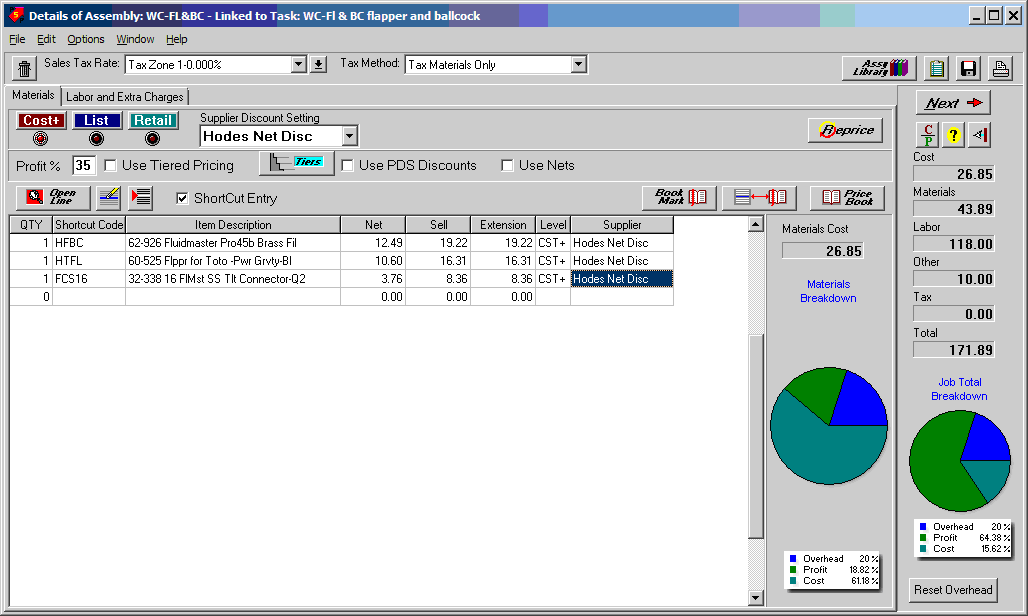Uncheck the ShortCut Entry checkbox

point(182,198)
